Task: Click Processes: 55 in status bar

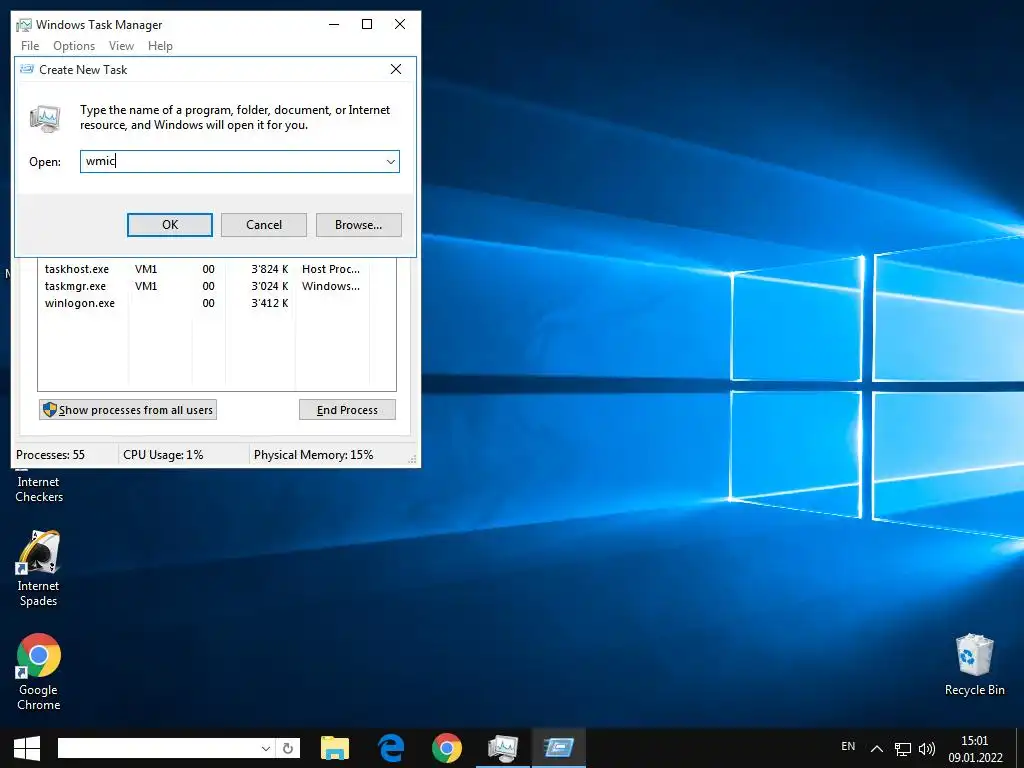Action: click(50, 455)
